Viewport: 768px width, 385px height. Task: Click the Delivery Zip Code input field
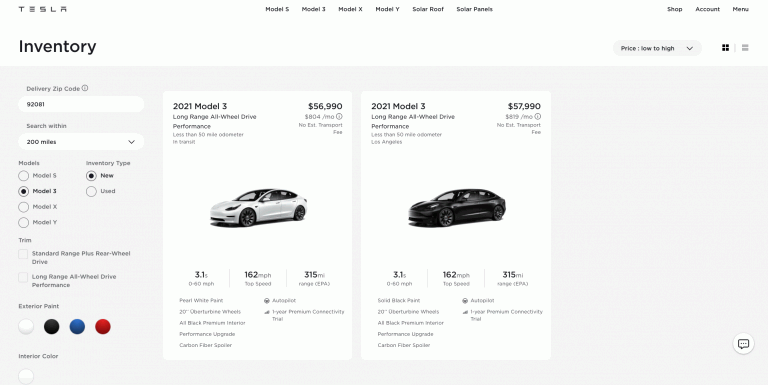[81, 104]
